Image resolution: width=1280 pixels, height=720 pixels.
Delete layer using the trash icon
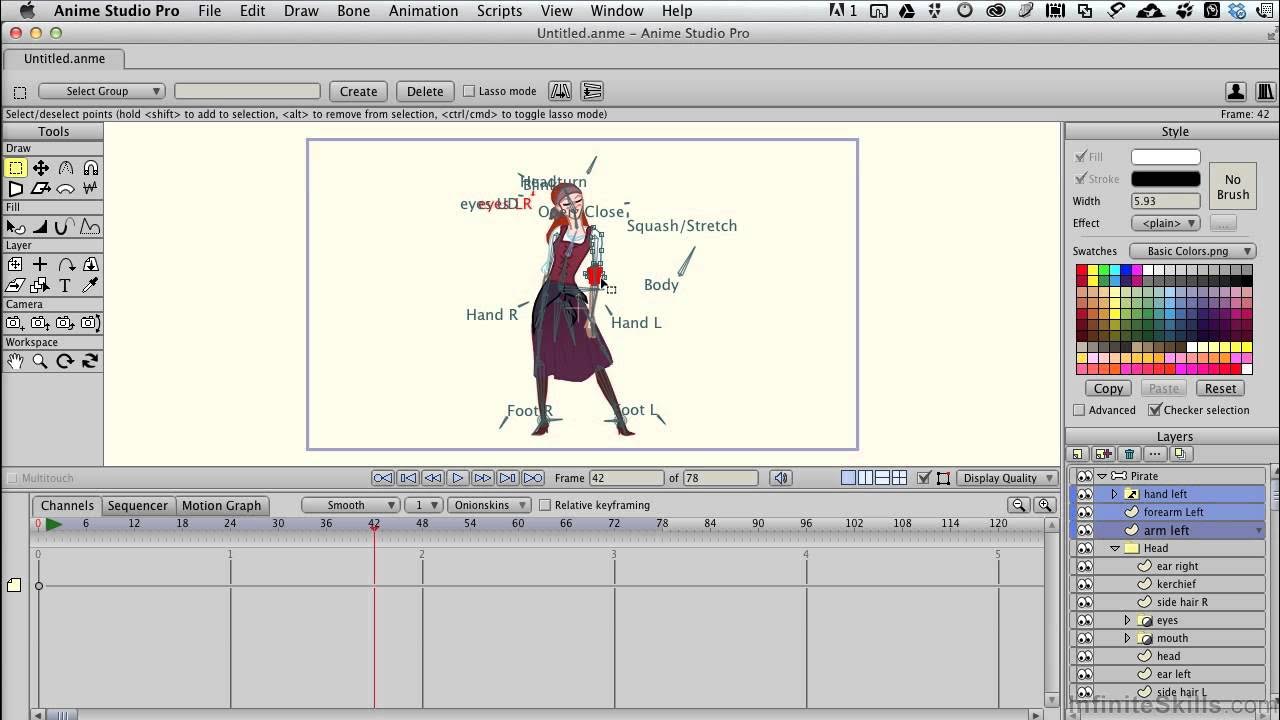pyautogui.click(x=1129, y=454)
